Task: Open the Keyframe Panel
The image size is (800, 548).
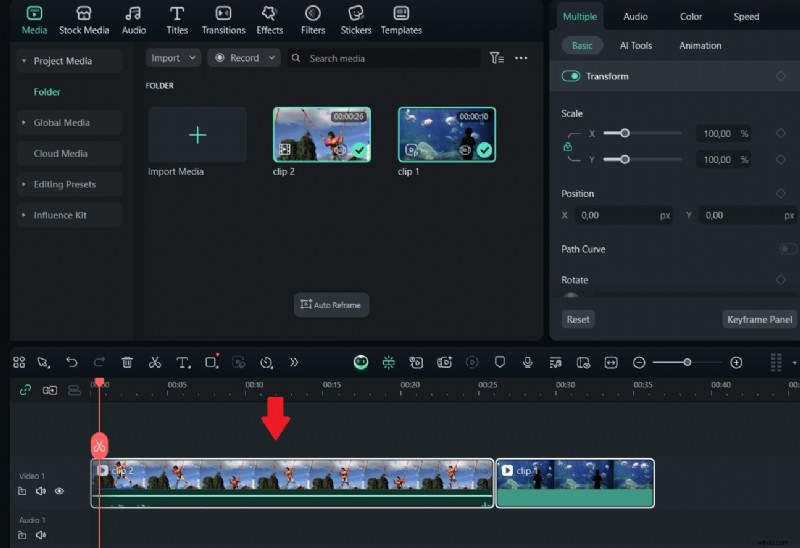Action: tap(759, 319)
